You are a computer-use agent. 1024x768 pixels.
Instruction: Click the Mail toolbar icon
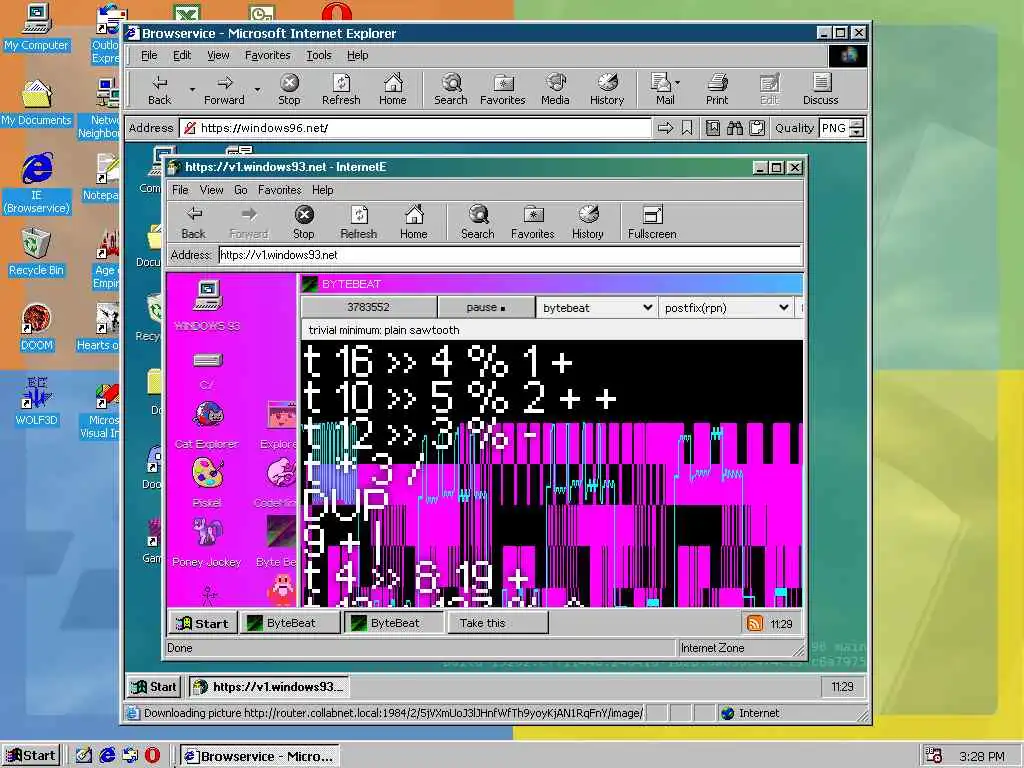coord(664,89)
